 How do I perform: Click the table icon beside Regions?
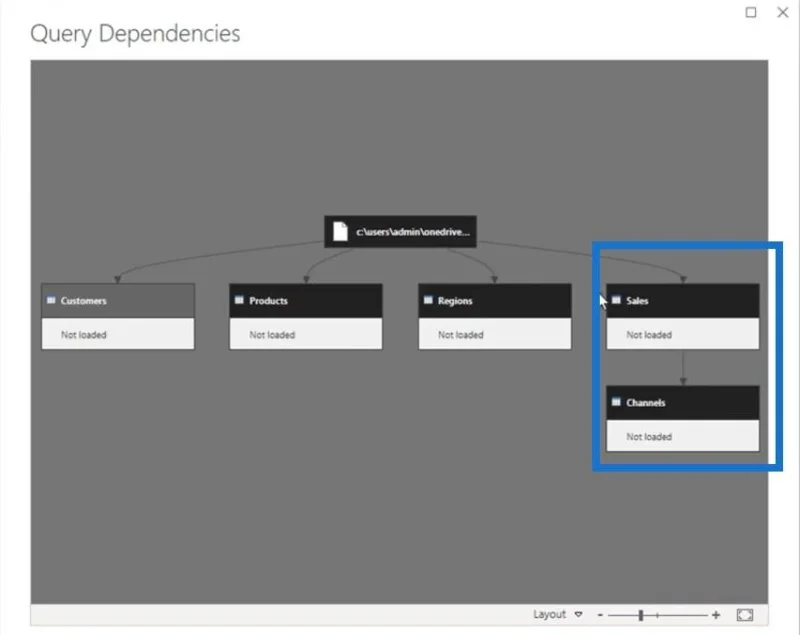pos(428,300)
